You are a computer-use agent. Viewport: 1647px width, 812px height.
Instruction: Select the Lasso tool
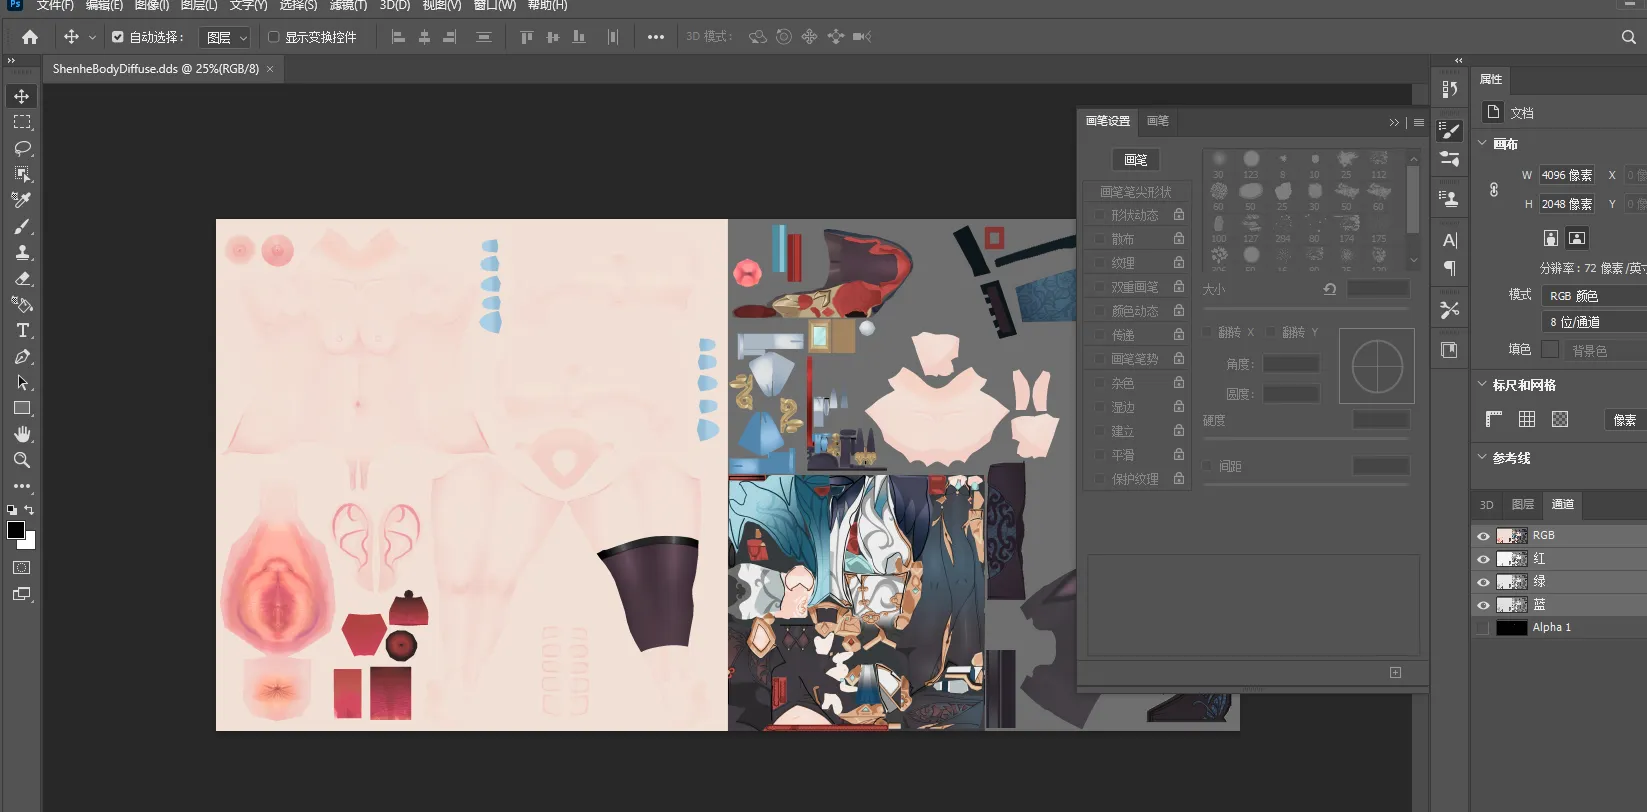tap(22, 148)
